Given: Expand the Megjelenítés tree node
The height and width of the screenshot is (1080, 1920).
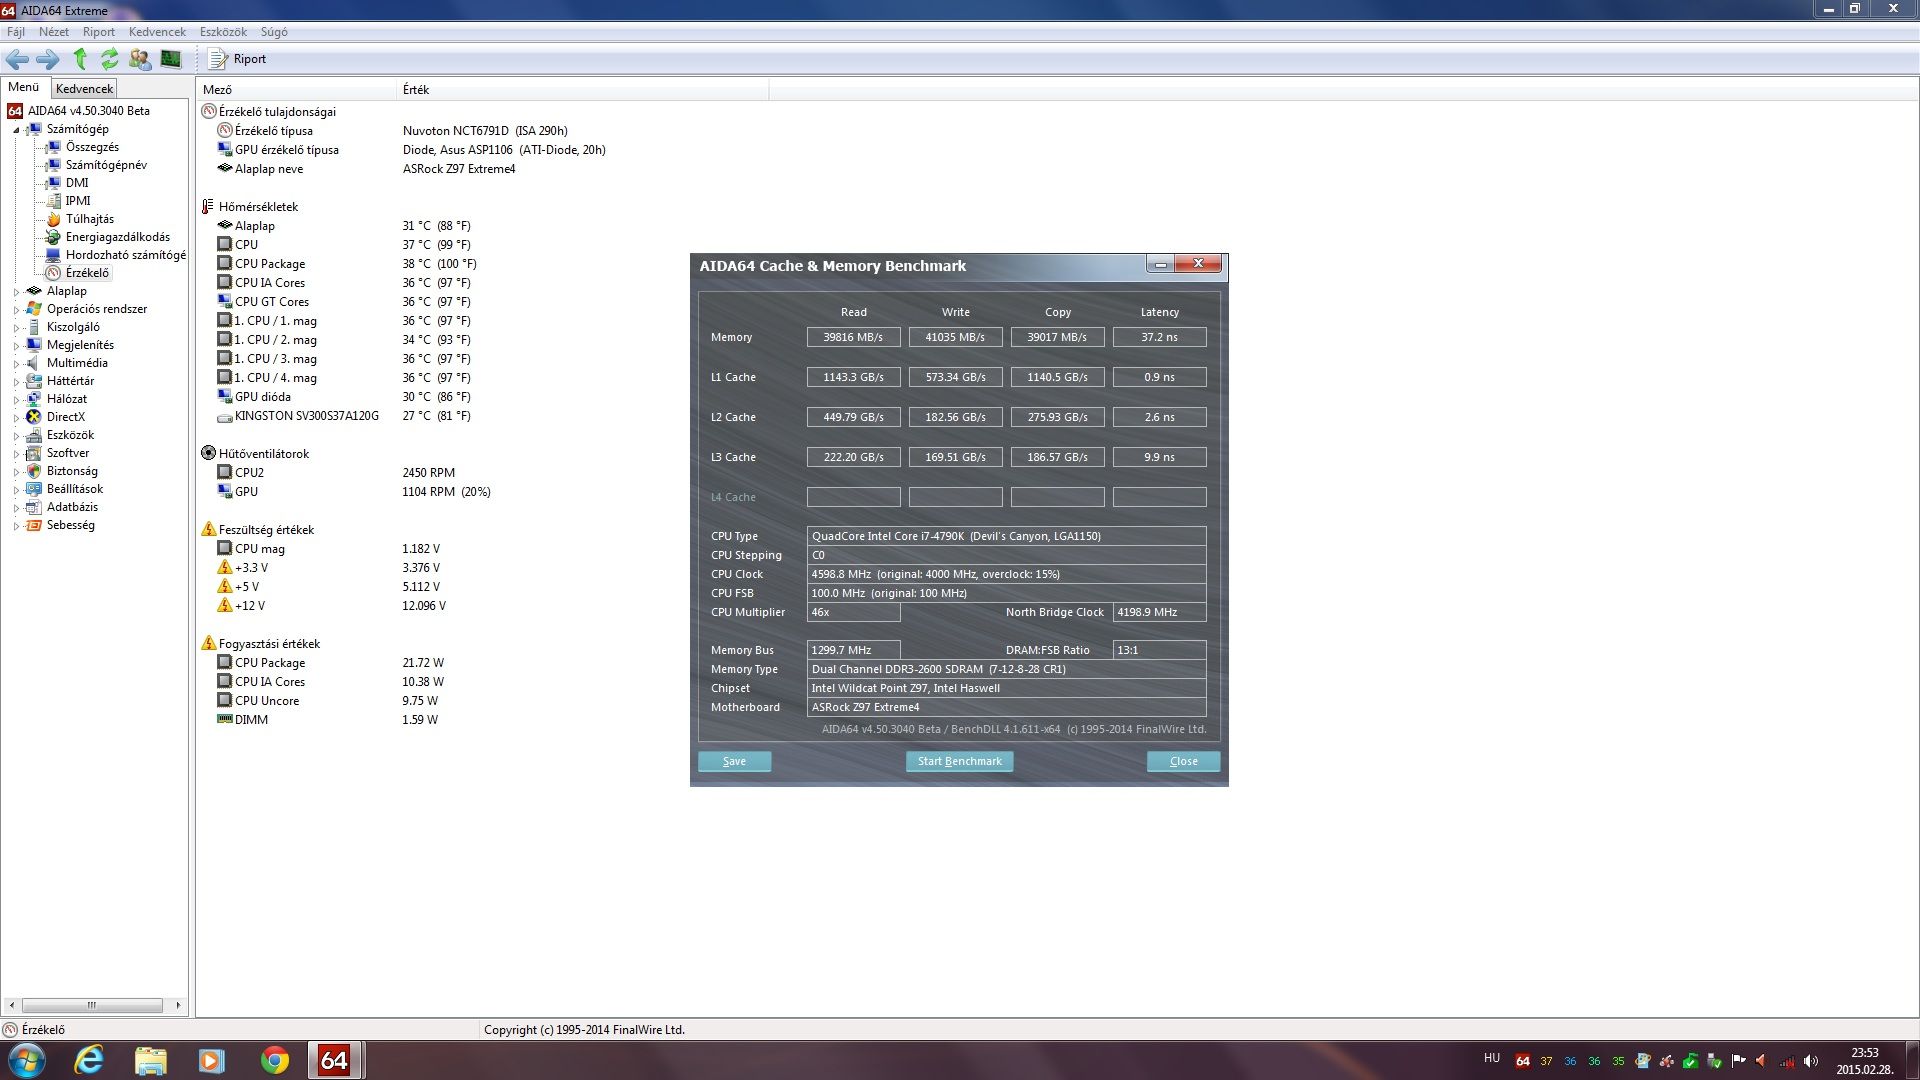Looking at the screenshot, I should pyautogui.click(x=16, y=346).
